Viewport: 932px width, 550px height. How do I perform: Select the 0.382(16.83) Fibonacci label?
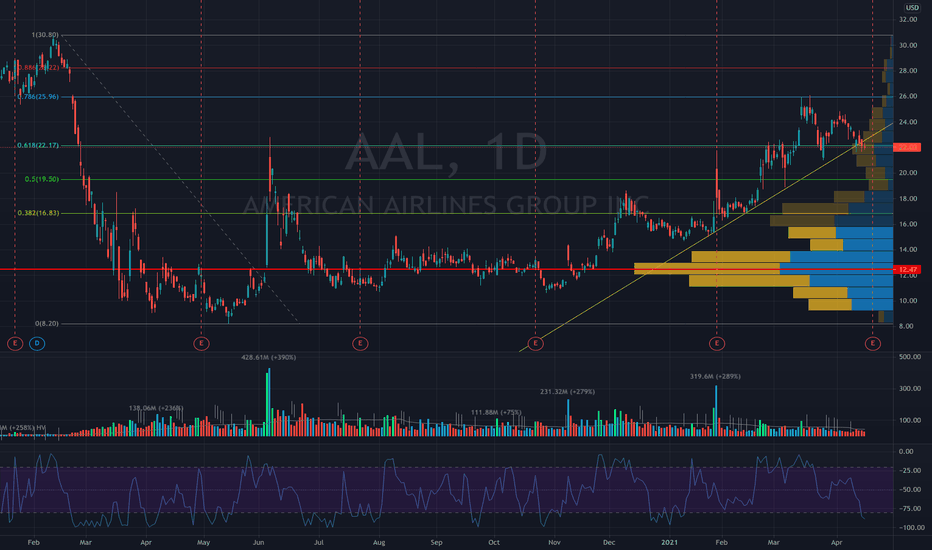[38, 213]
